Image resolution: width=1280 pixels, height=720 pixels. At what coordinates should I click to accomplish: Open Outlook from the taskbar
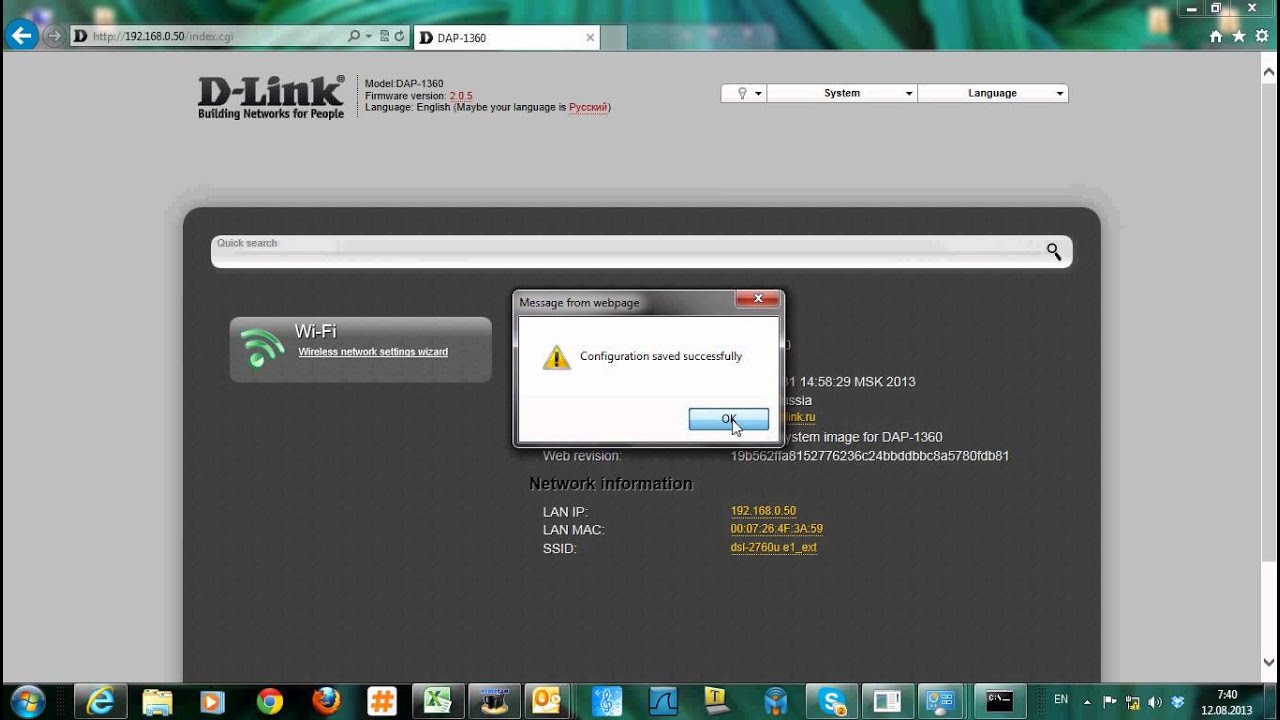tap(547, 701)
